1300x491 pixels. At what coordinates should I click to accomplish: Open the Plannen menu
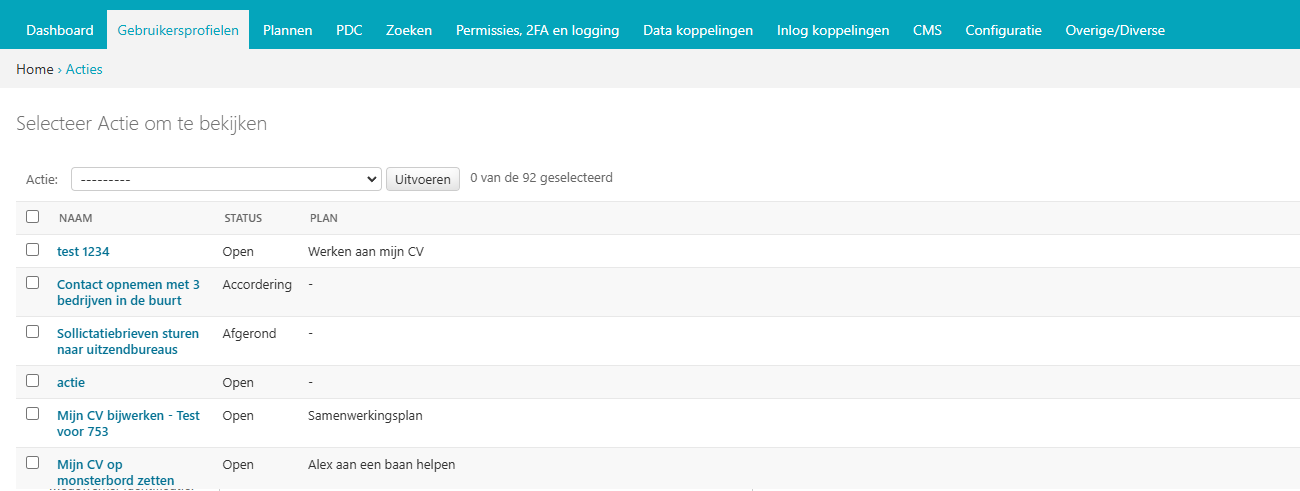click(x=287, y=31)
